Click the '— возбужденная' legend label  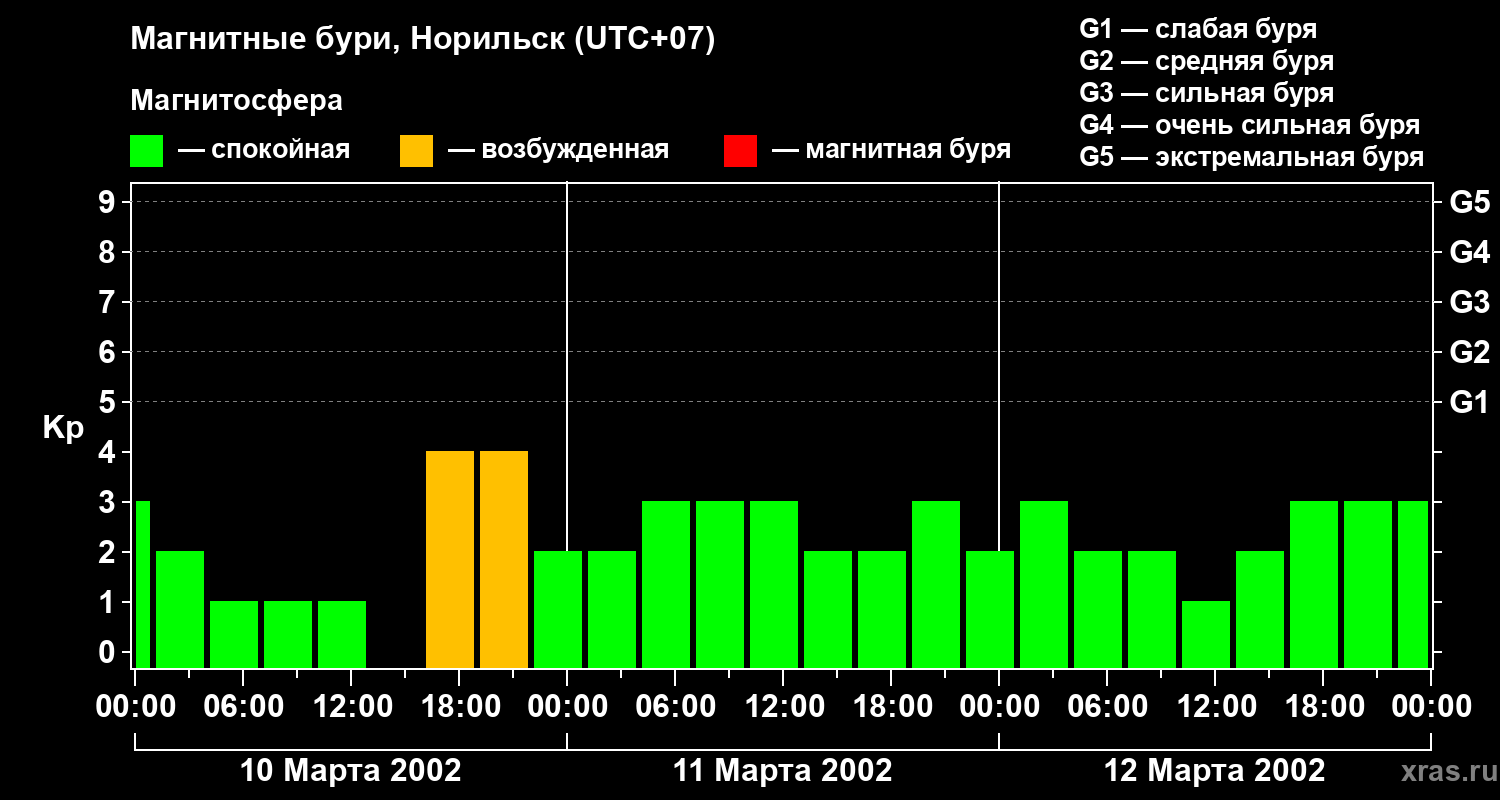click(x=558, y=150)
